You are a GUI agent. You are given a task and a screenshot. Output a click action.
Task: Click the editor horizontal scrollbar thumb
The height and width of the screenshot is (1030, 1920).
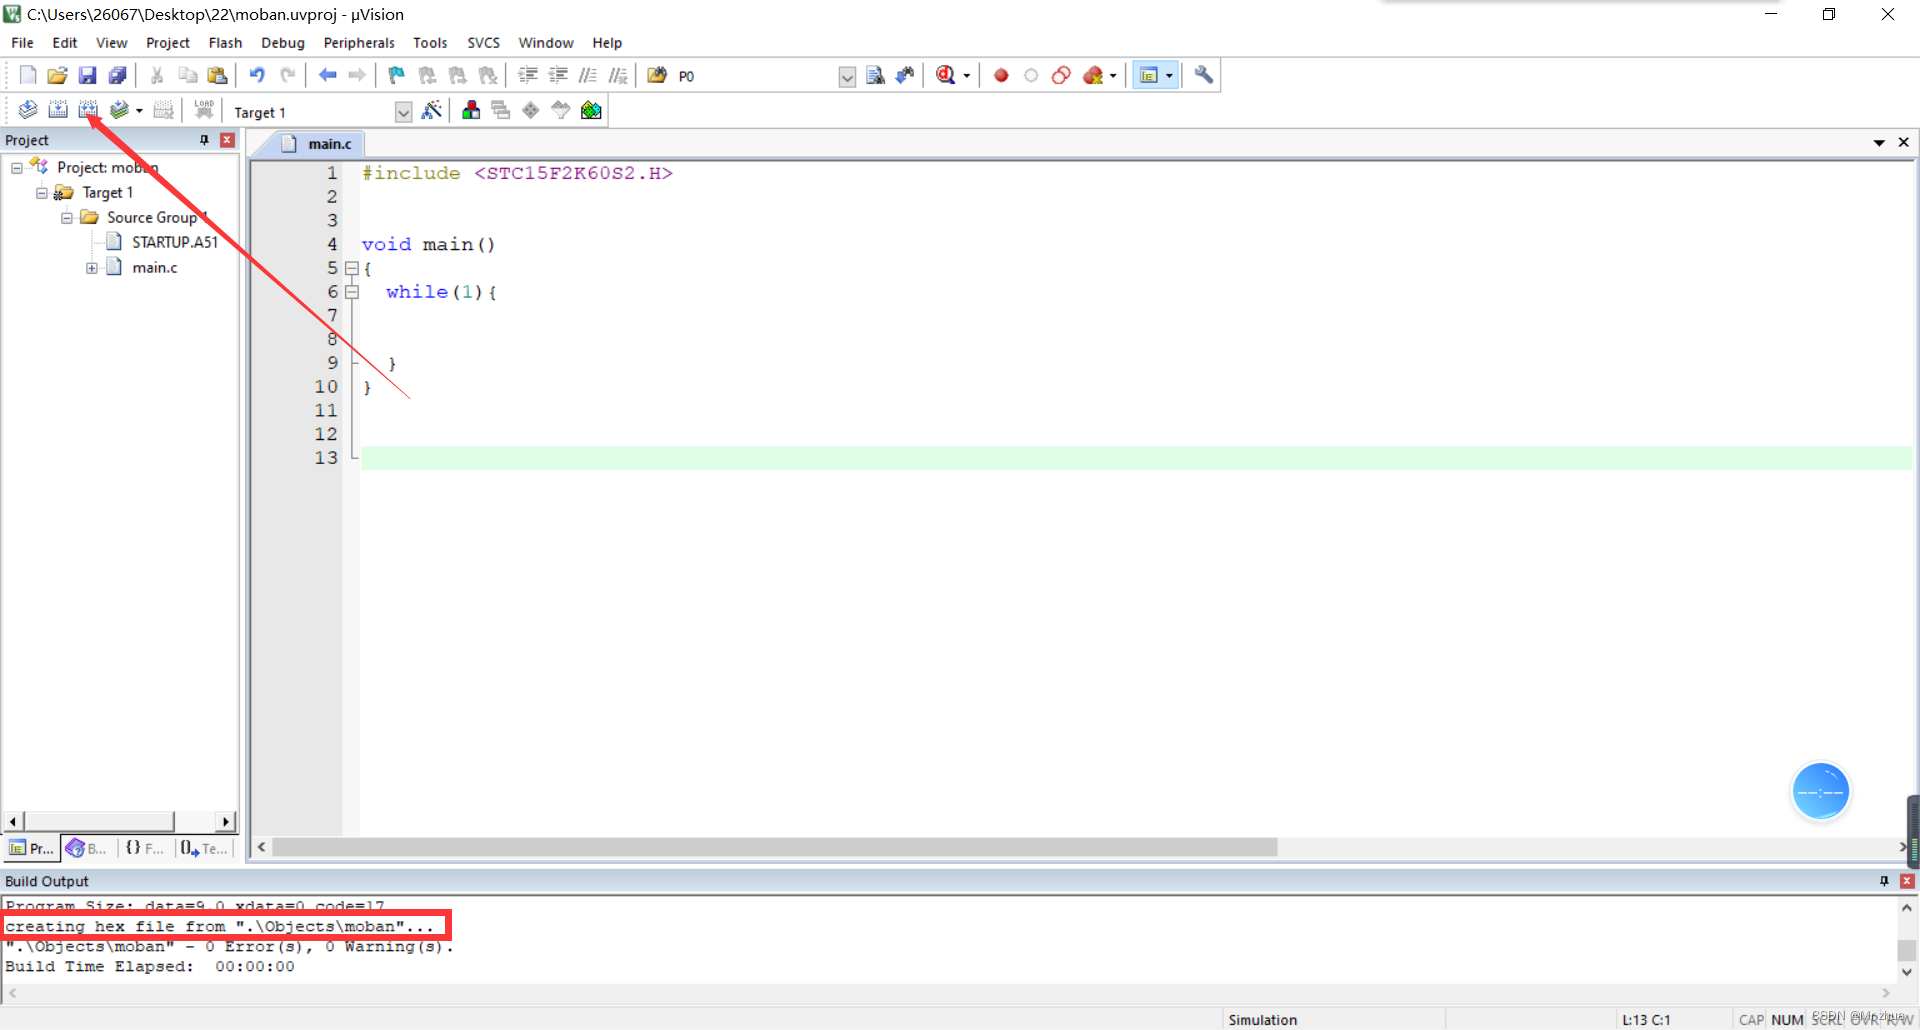(x=775, y=847)
